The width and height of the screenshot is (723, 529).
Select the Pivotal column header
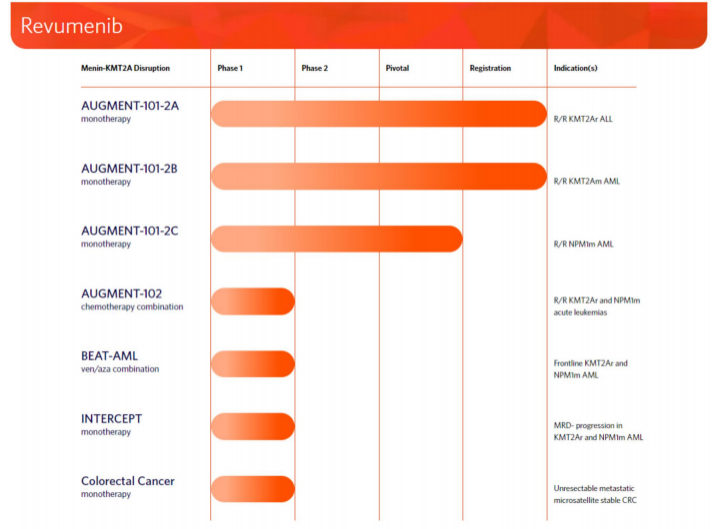(397, 68)
